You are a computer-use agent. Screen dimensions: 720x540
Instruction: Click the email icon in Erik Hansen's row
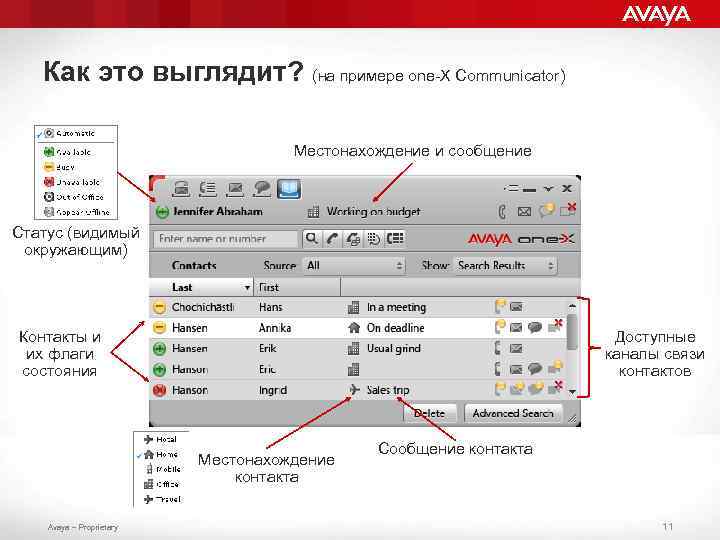pos(516,349)
